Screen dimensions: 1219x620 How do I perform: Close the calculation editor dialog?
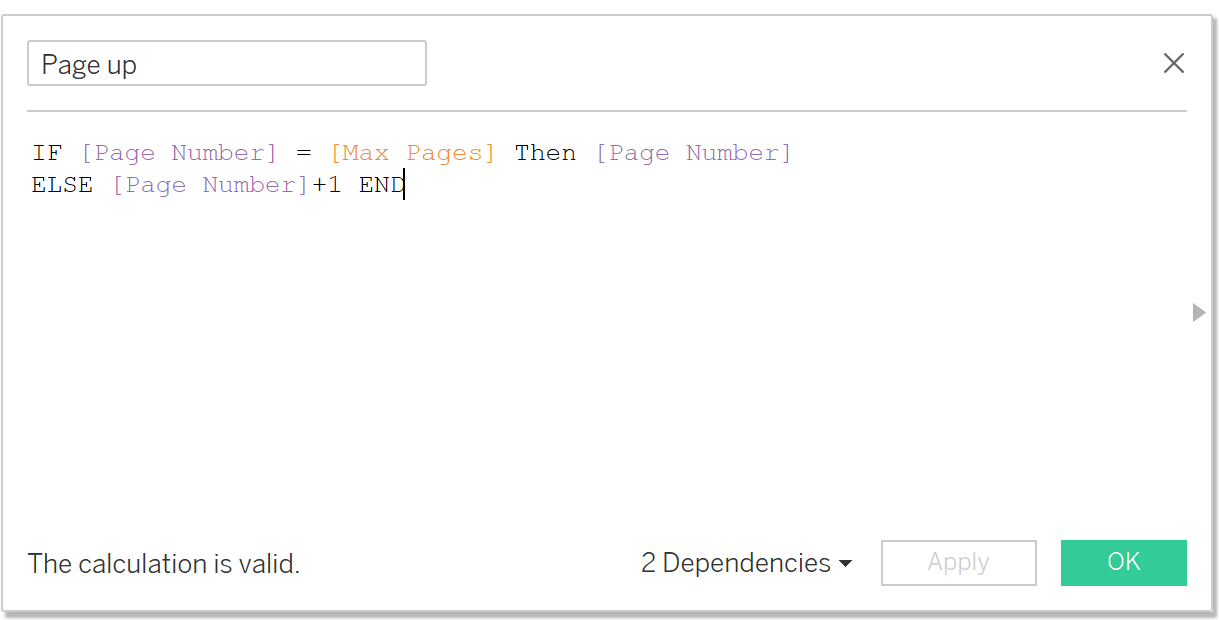click(x=1173, y=64)
